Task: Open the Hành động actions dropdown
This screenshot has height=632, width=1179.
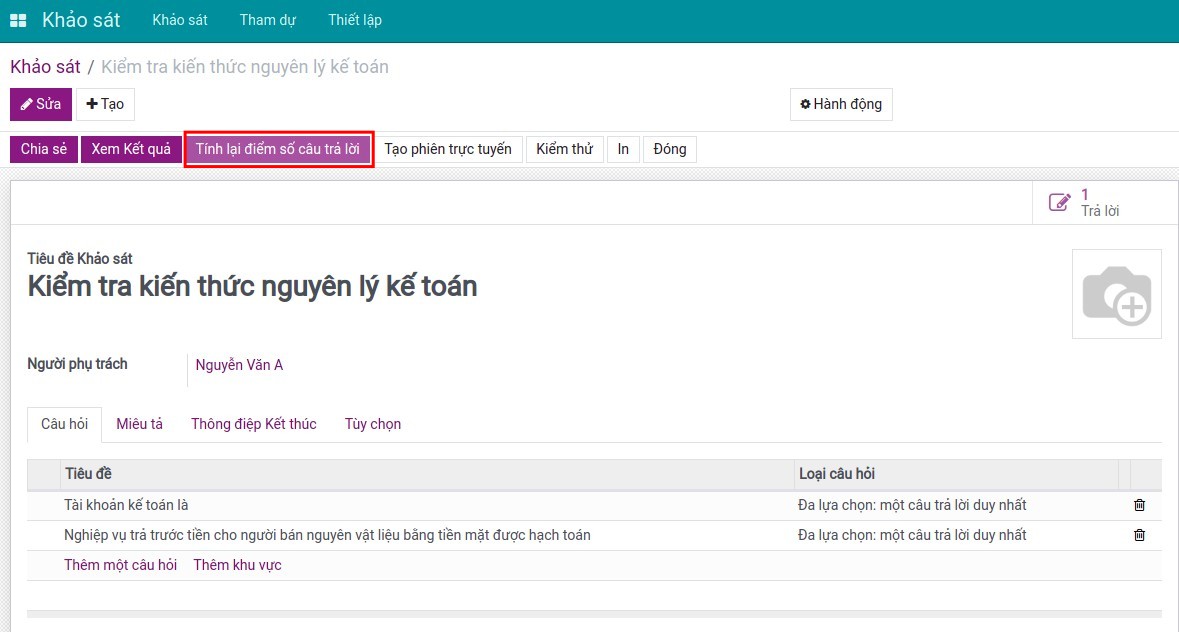Action: (x=840, y=104)
